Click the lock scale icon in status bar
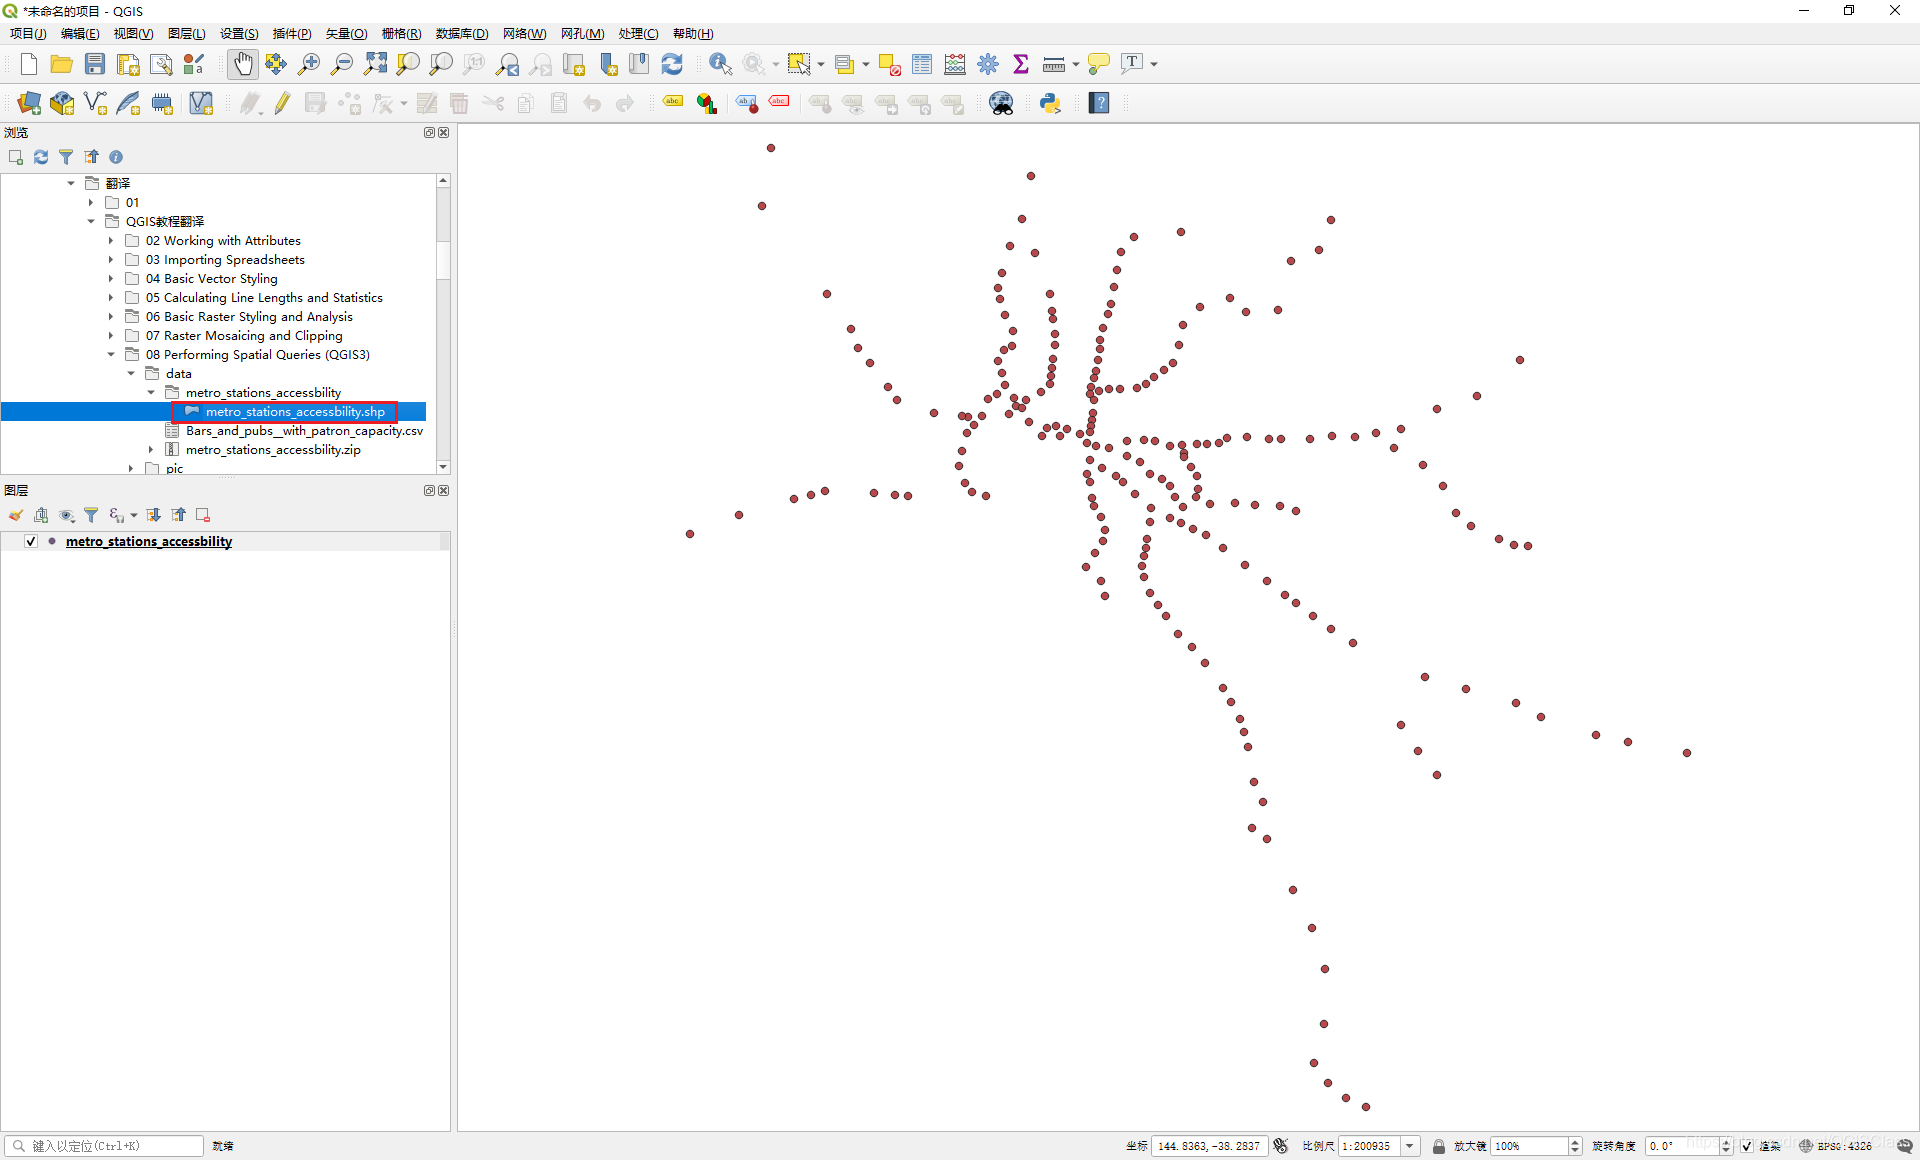 pyautogui.click(x=1438, y=1146)
